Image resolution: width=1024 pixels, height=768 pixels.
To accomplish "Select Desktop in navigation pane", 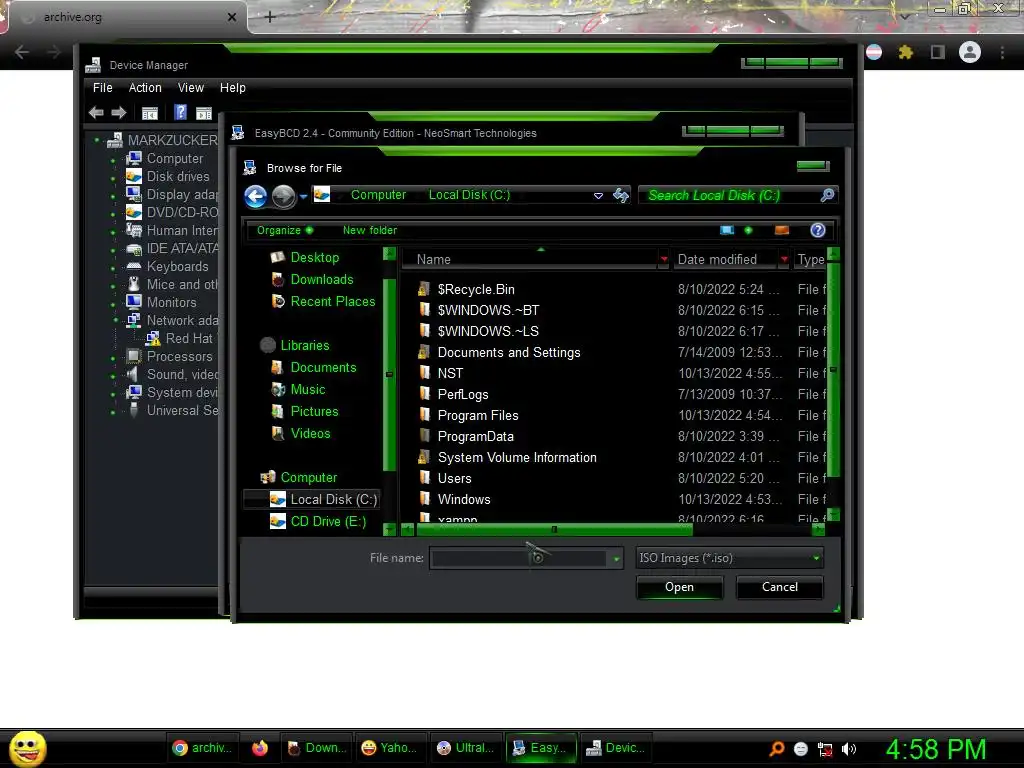I will (314, 257).
